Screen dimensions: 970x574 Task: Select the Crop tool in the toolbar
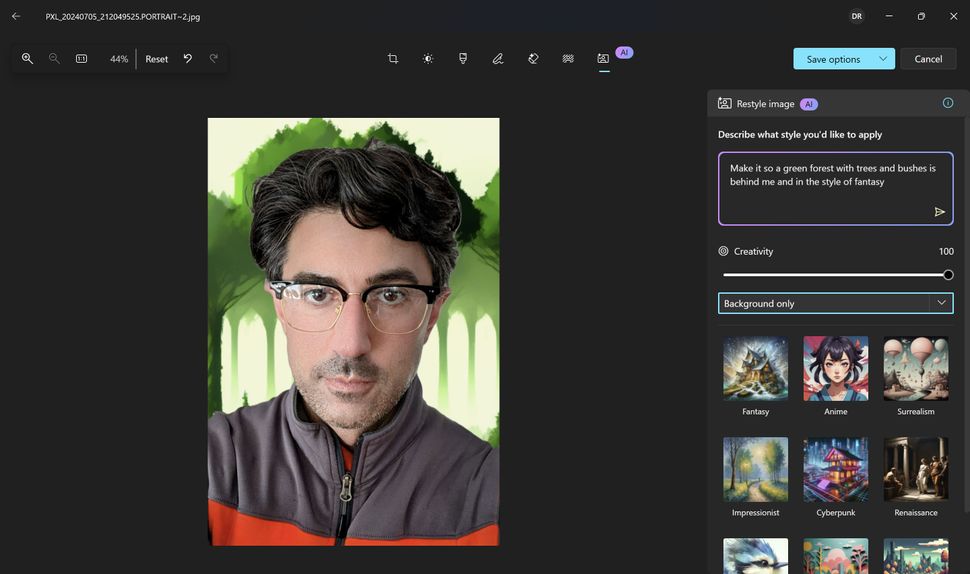pyautogui.click(x=393, y=59)
